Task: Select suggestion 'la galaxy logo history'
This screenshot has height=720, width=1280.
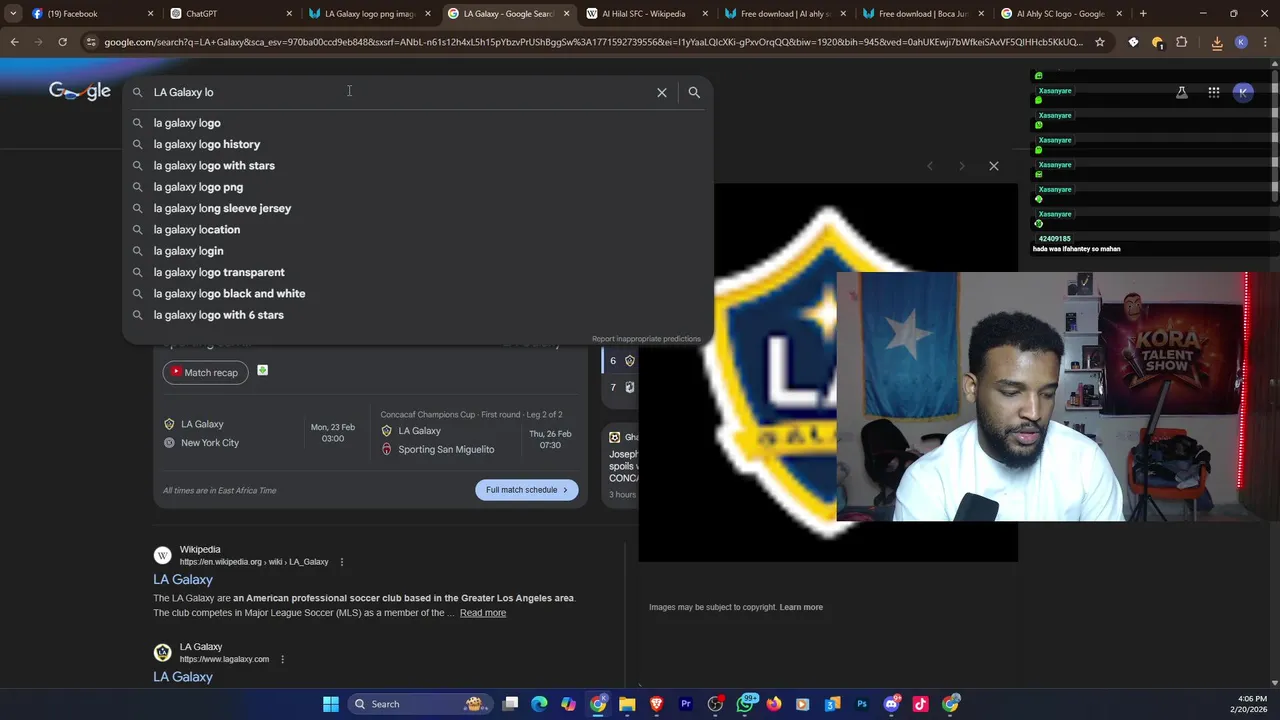Action: pyautogui.click(x=418, y=144)
